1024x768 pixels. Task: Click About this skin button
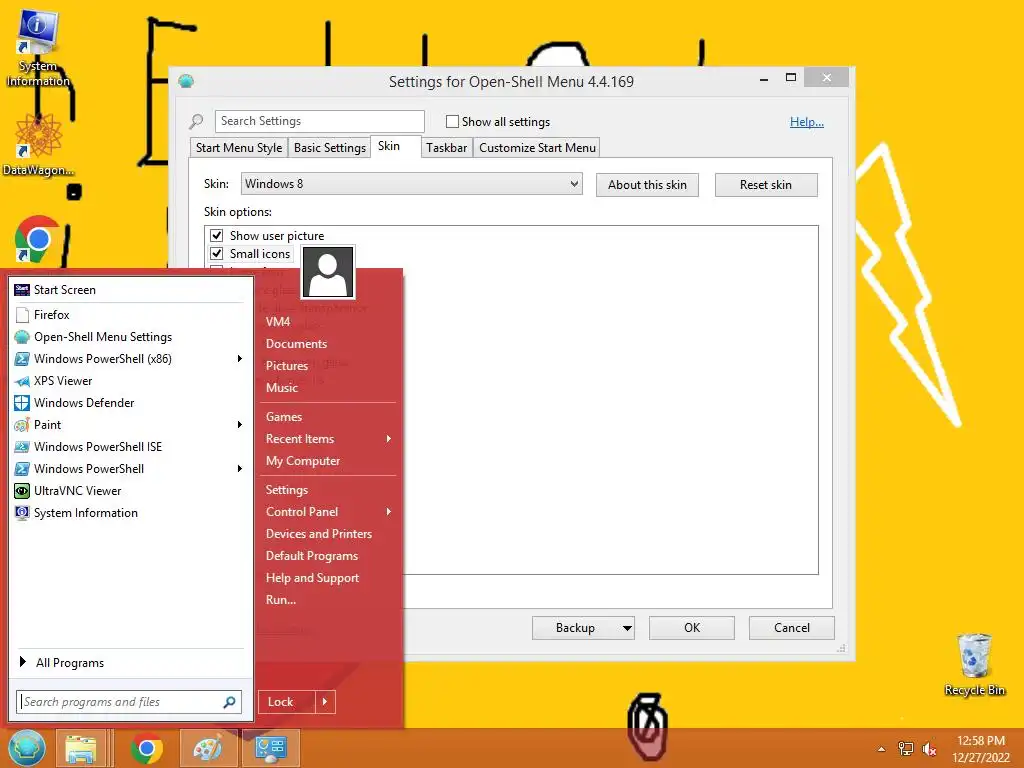647,185
